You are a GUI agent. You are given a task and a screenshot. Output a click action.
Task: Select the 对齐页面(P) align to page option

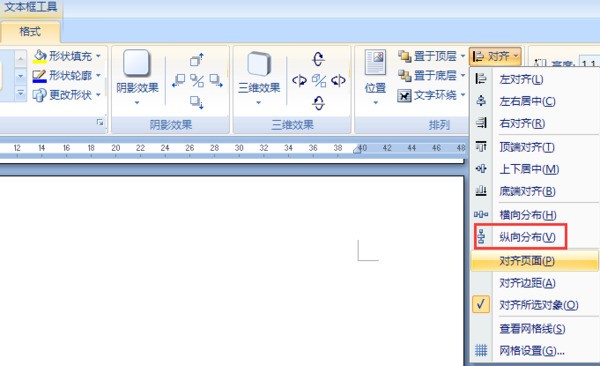[535, 261]
